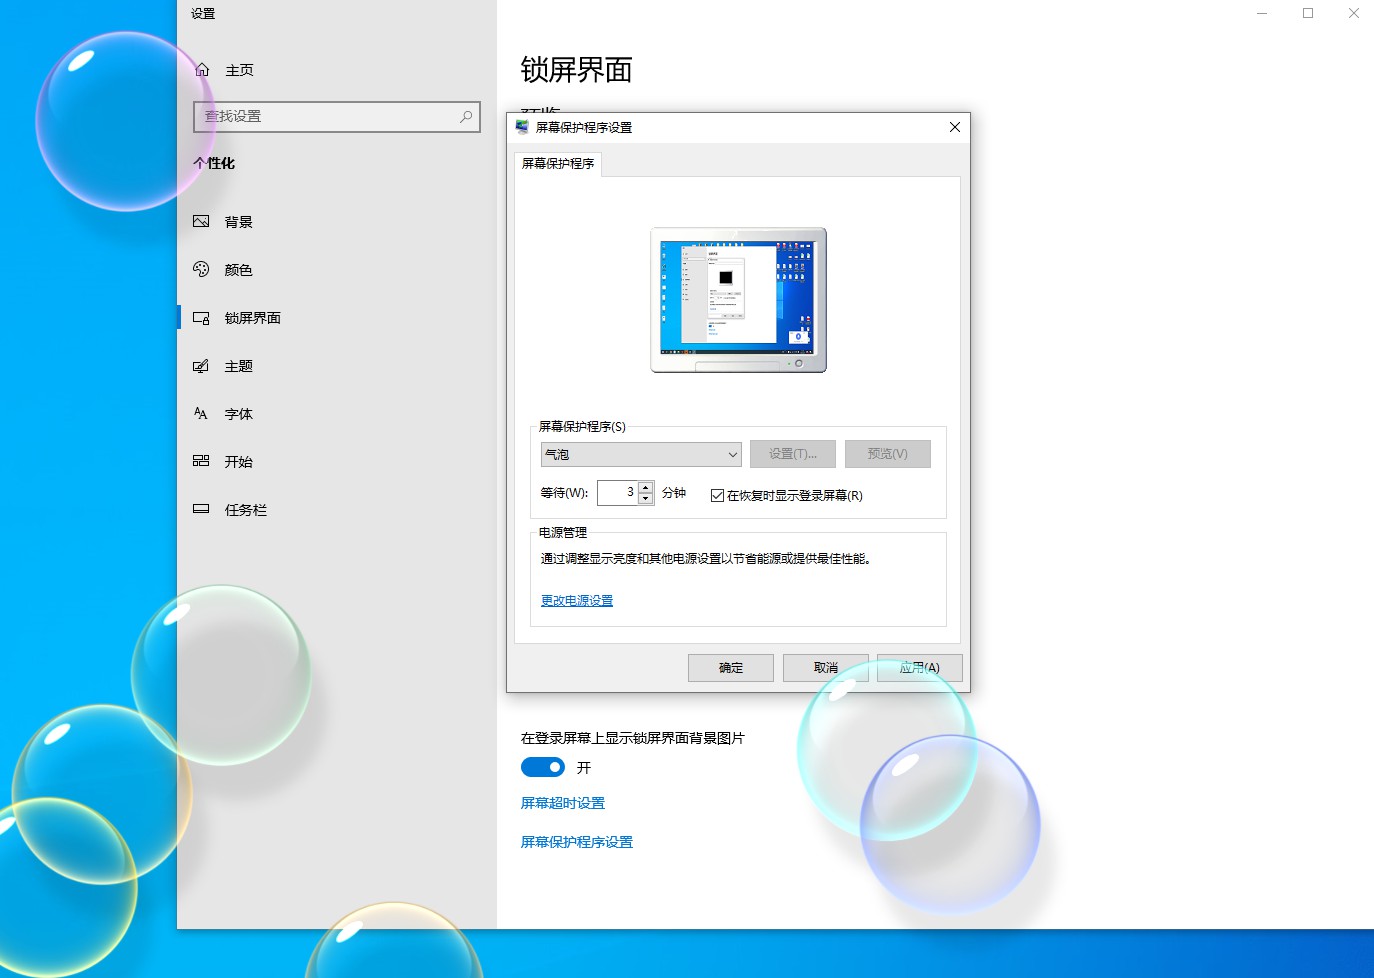Click the 确定 confirm button

tap(730, 667)
